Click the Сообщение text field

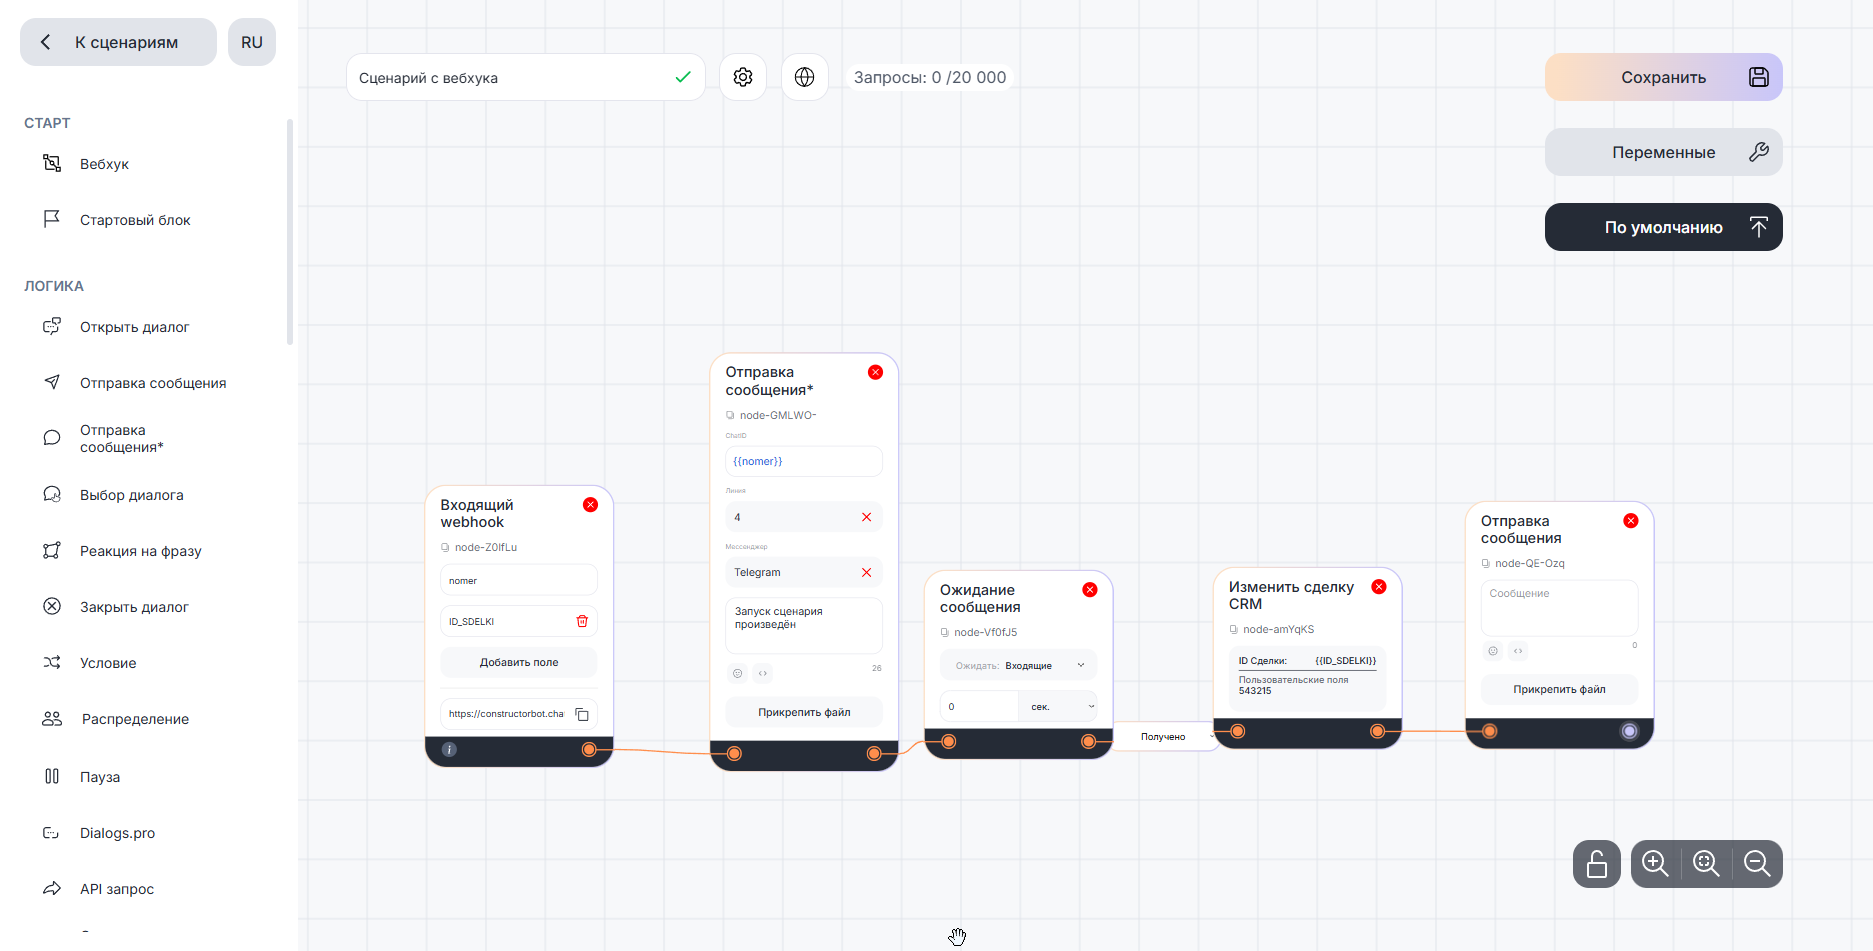tap(1559, 607)
